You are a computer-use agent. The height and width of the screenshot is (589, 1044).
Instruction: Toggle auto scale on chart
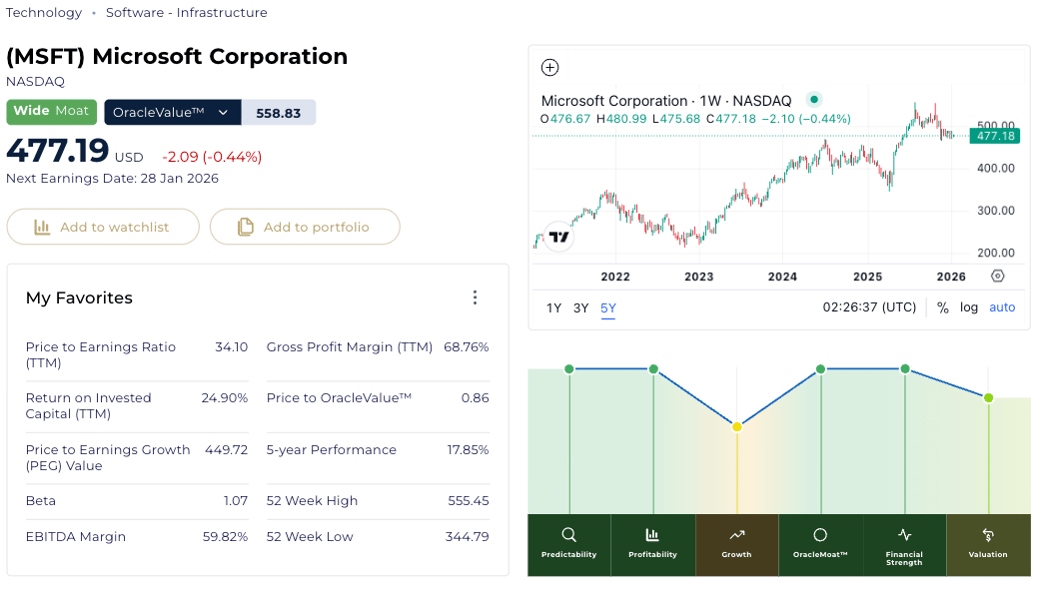click(1002, 308)
